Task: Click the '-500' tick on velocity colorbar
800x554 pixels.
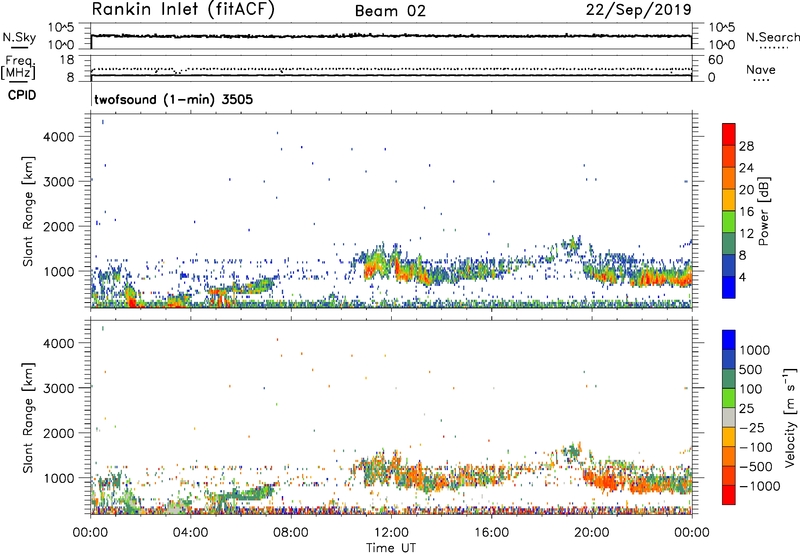Action: (x=756, y=467)
